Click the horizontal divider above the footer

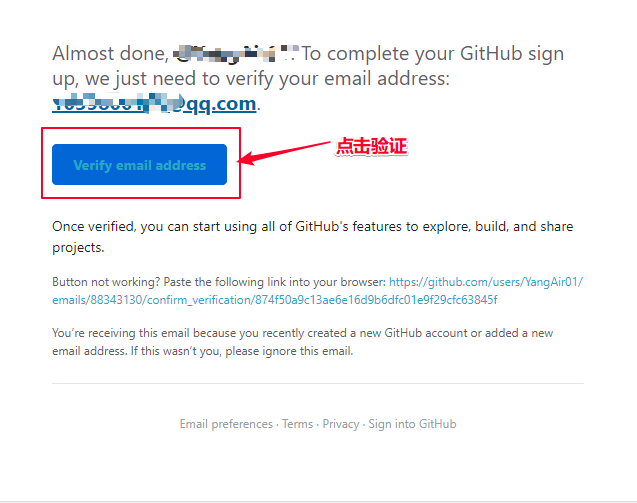coord(318,383)
